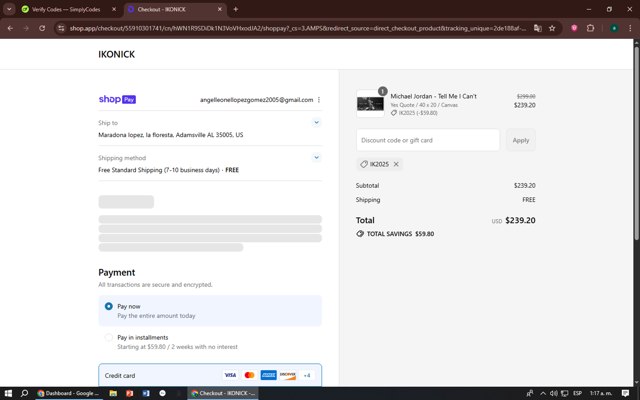Click the Michael Jordan product thumbnail
Viewport: 640px width, 400px height.
[370, 104]
